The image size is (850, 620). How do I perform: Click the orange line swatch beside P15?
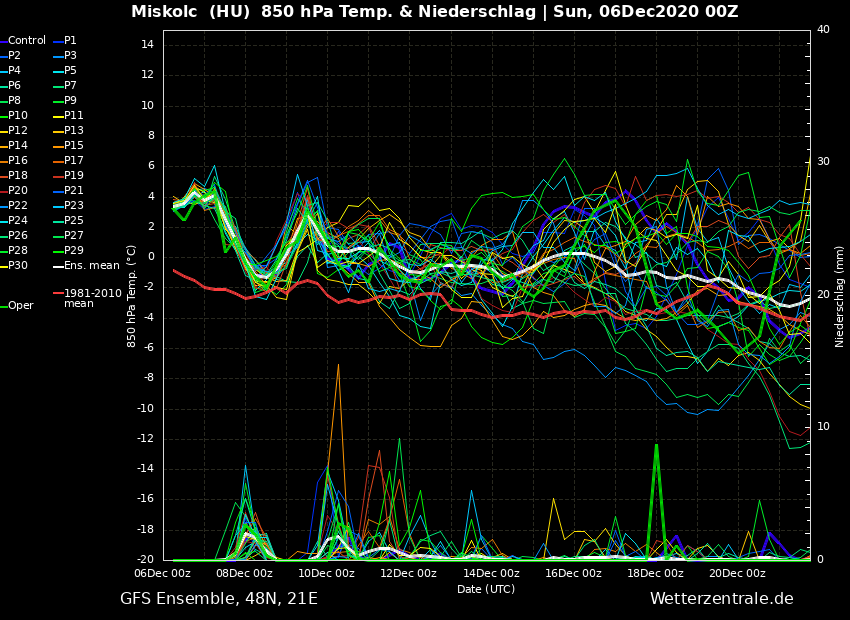[x=58, y=146]
